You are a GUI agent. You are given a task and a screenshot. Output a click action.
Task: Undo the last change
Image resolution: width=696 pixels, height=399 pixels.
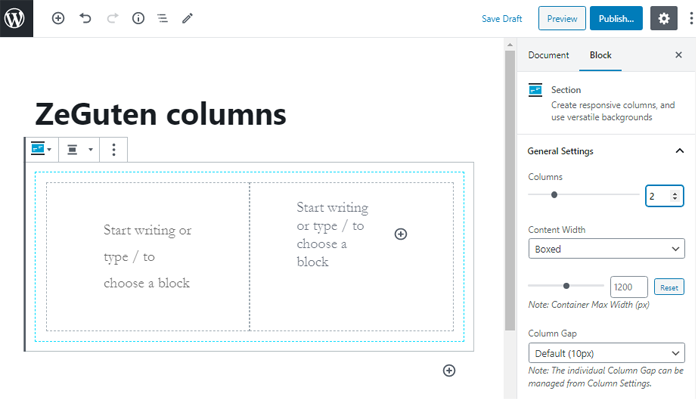pos(85,18)
